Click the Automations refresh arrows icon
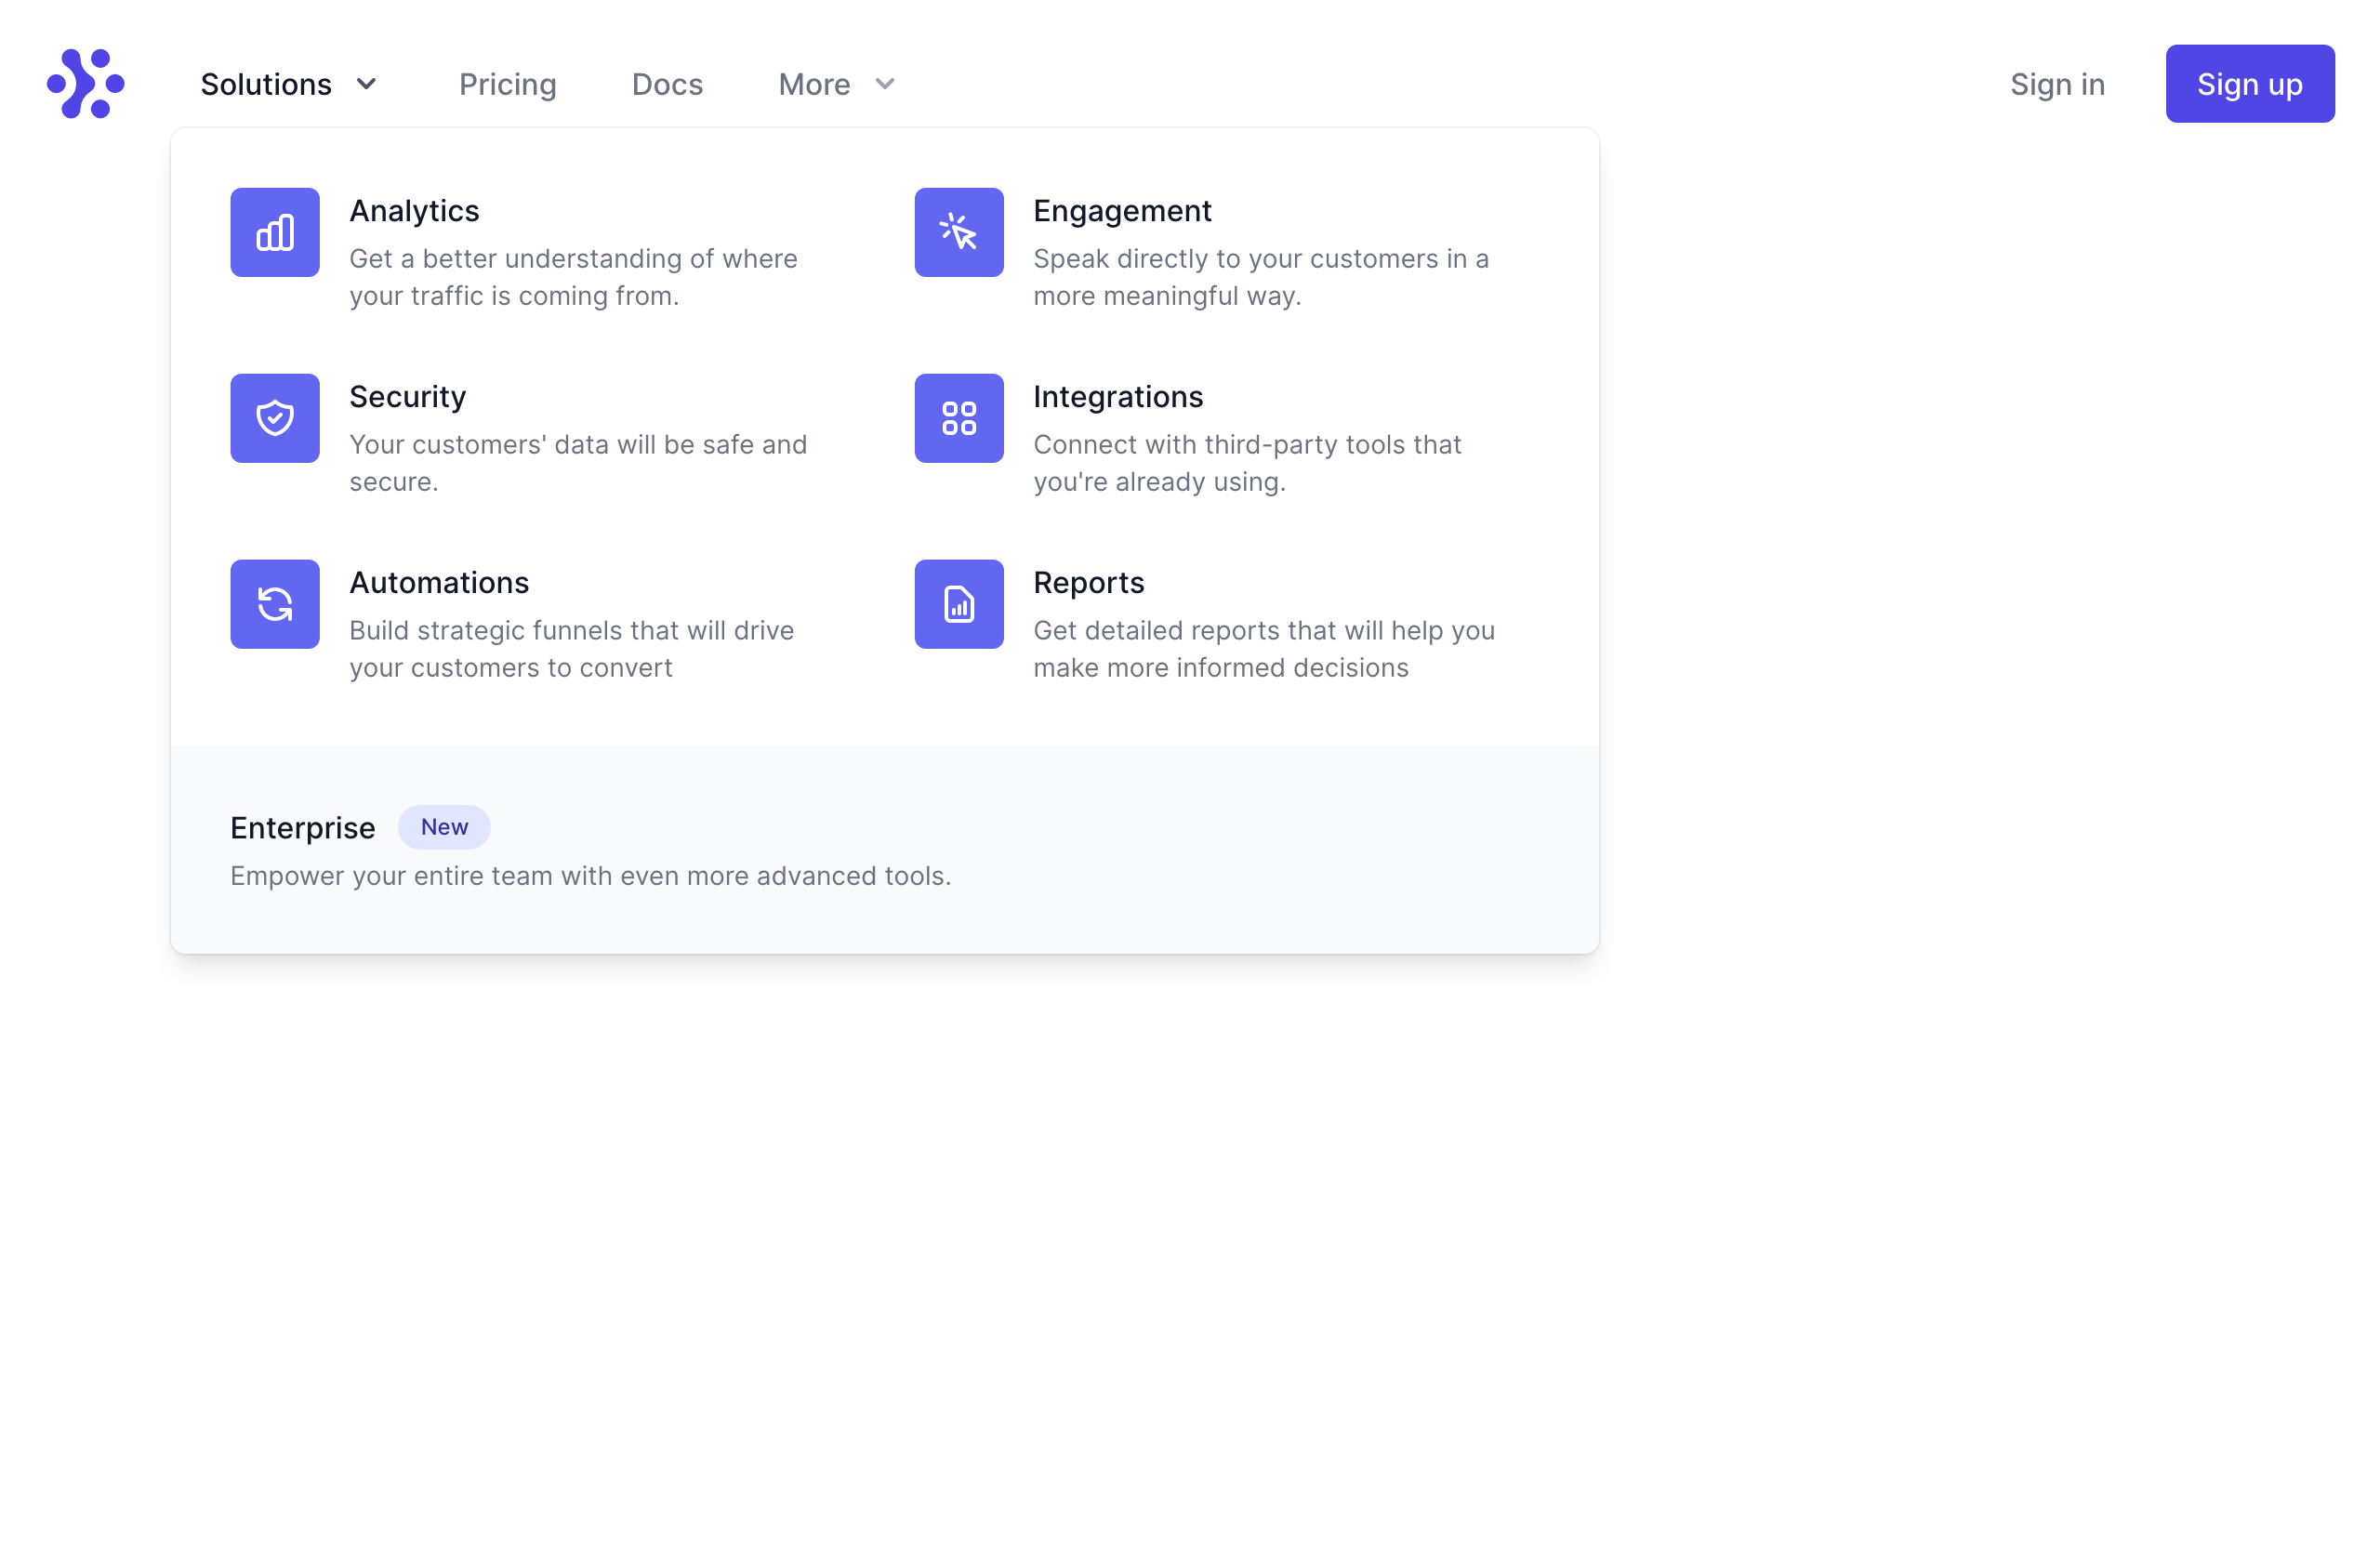Image resolution: width=2380 pixels, height=1543 pixels. point(275,604)
